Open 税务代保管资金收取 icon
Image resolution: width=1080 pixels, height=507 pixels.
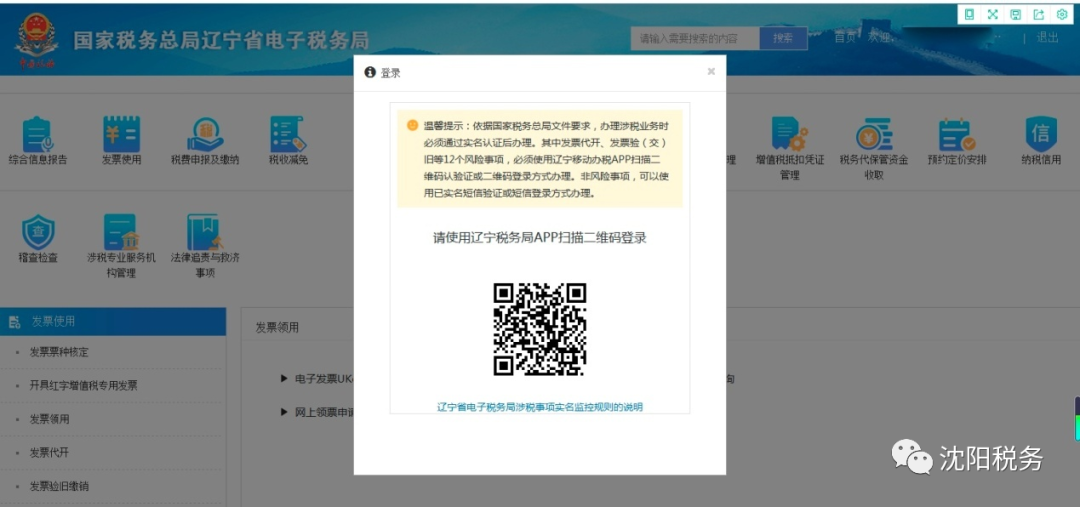pyautogui.click(x=873, y=134)
